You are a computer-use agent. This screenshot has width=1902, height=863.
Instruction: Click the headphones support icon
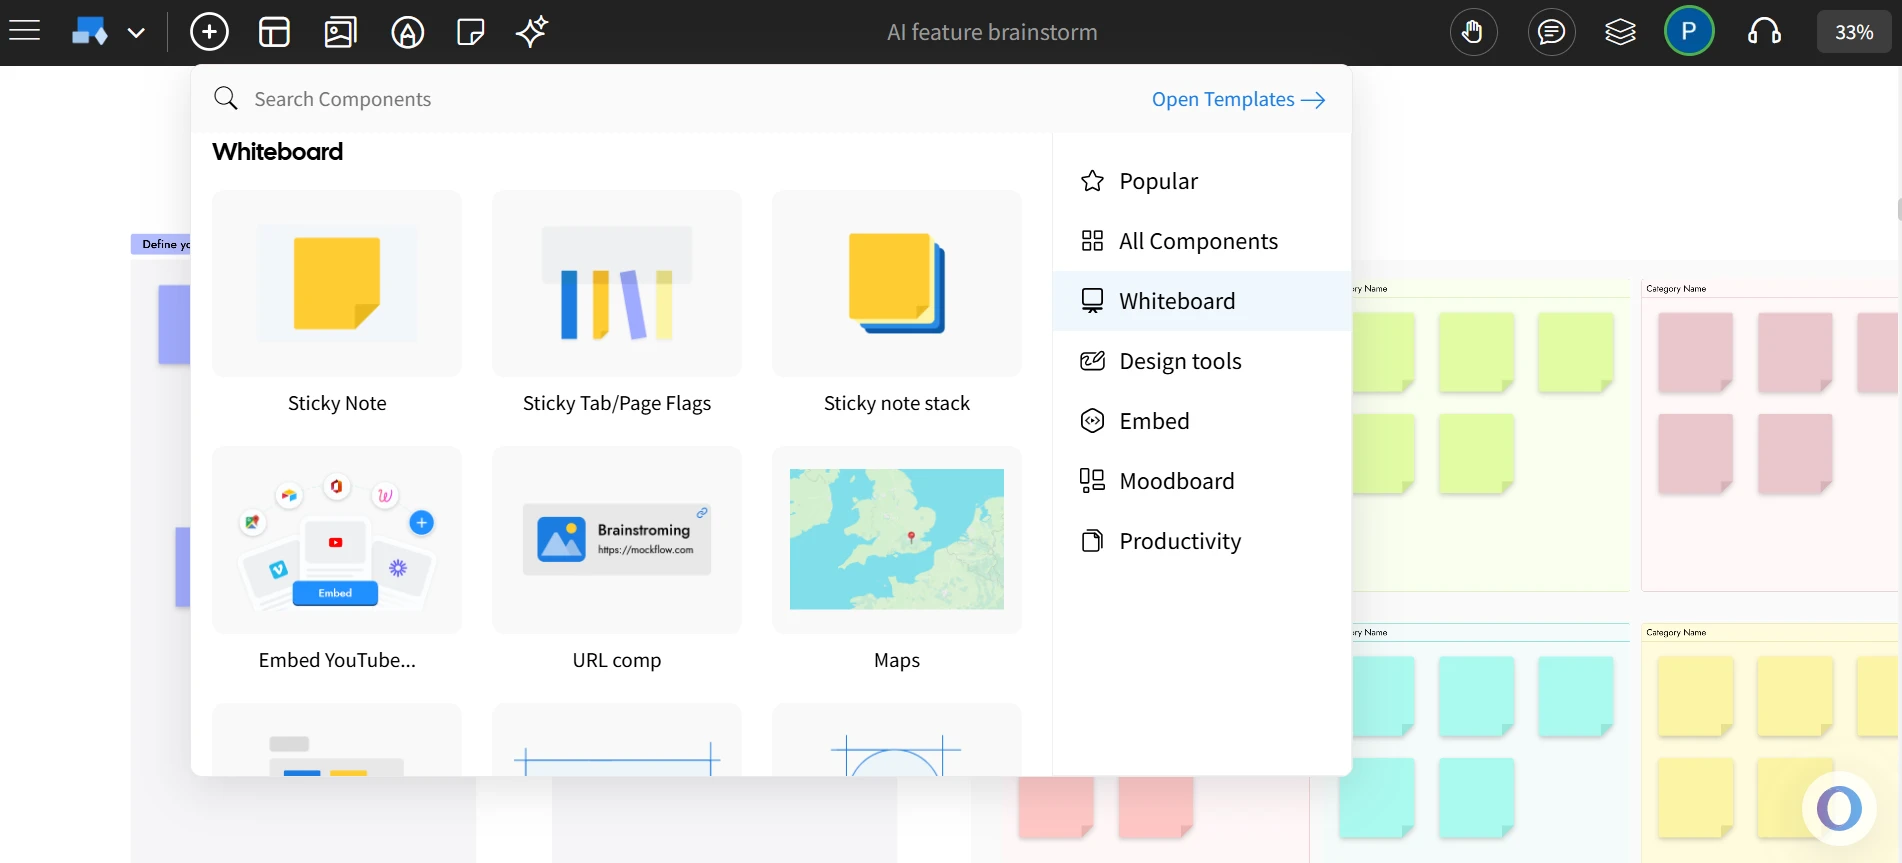pyautogui.click(x=1764, y=32)
